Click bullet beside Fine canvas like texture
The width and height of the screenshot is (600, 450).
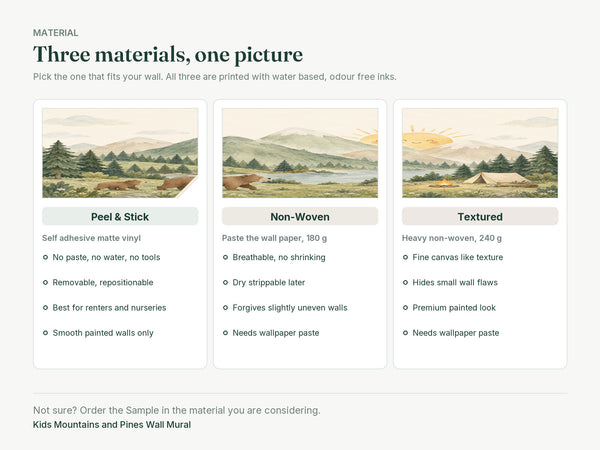(x=405, y=257)
